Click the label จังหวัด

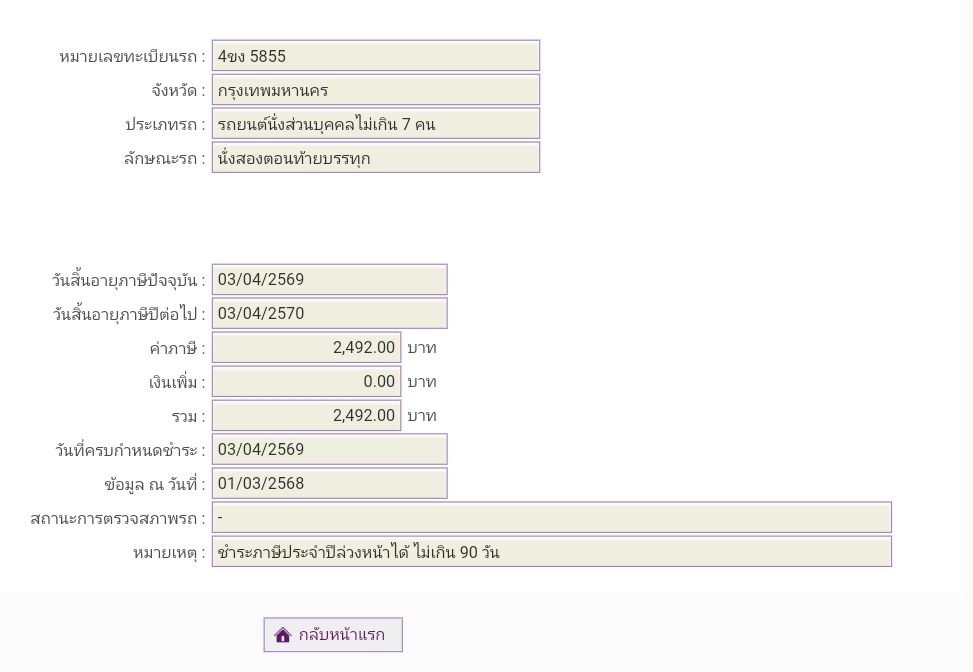click(178, 91)
